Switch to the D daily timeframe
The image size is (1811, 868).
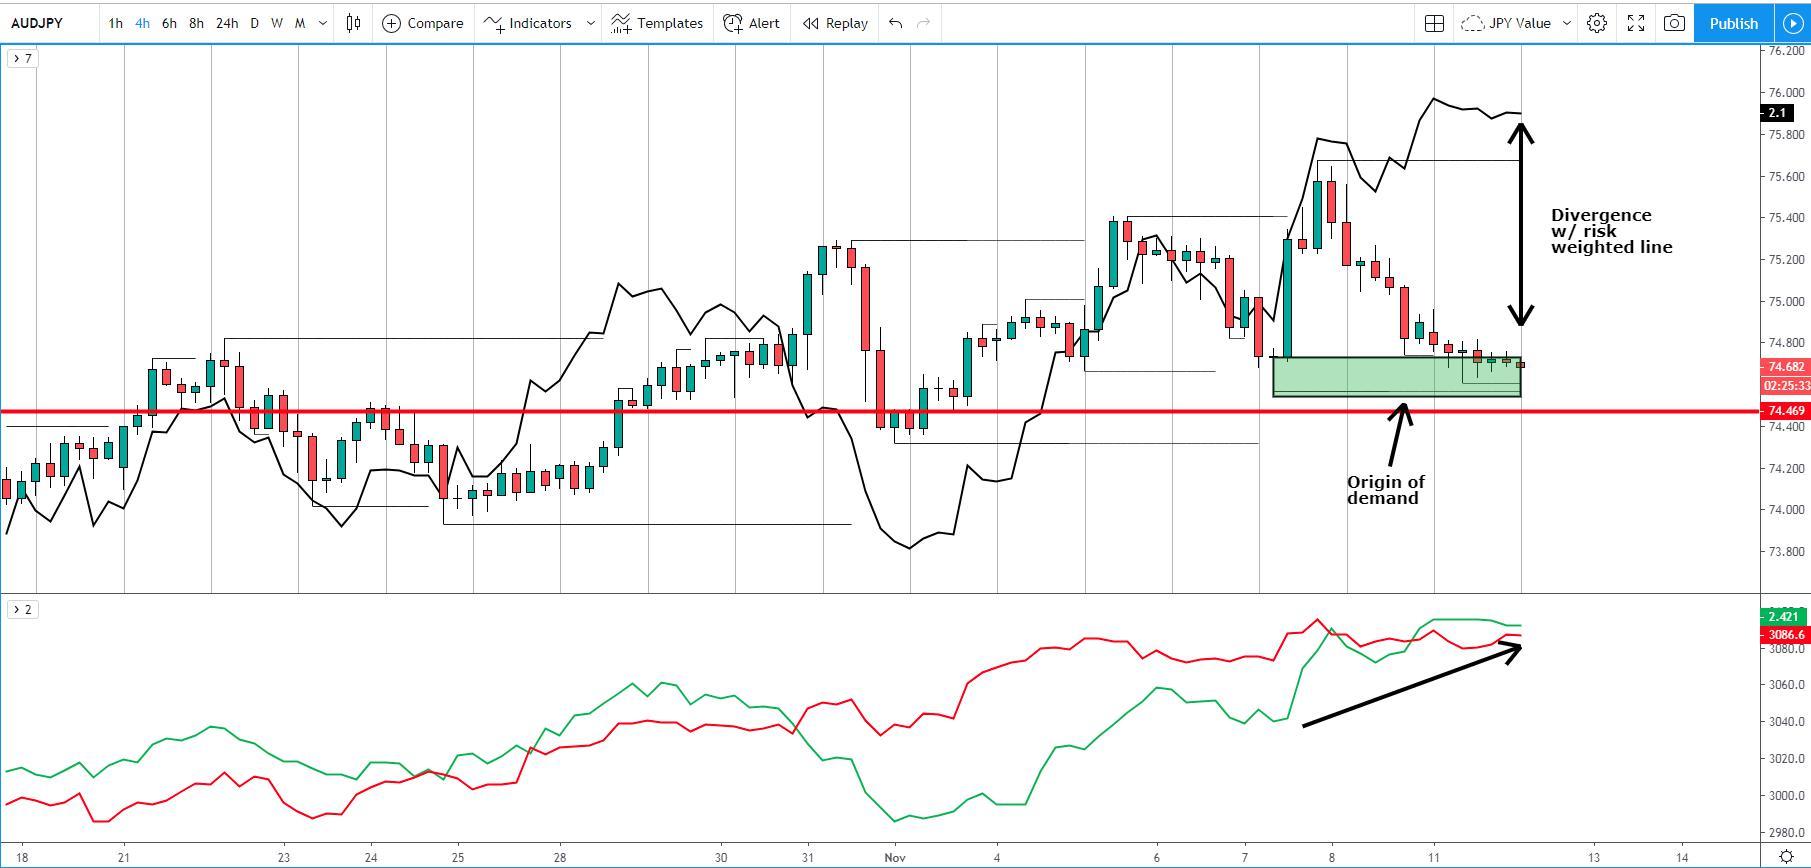254,23
